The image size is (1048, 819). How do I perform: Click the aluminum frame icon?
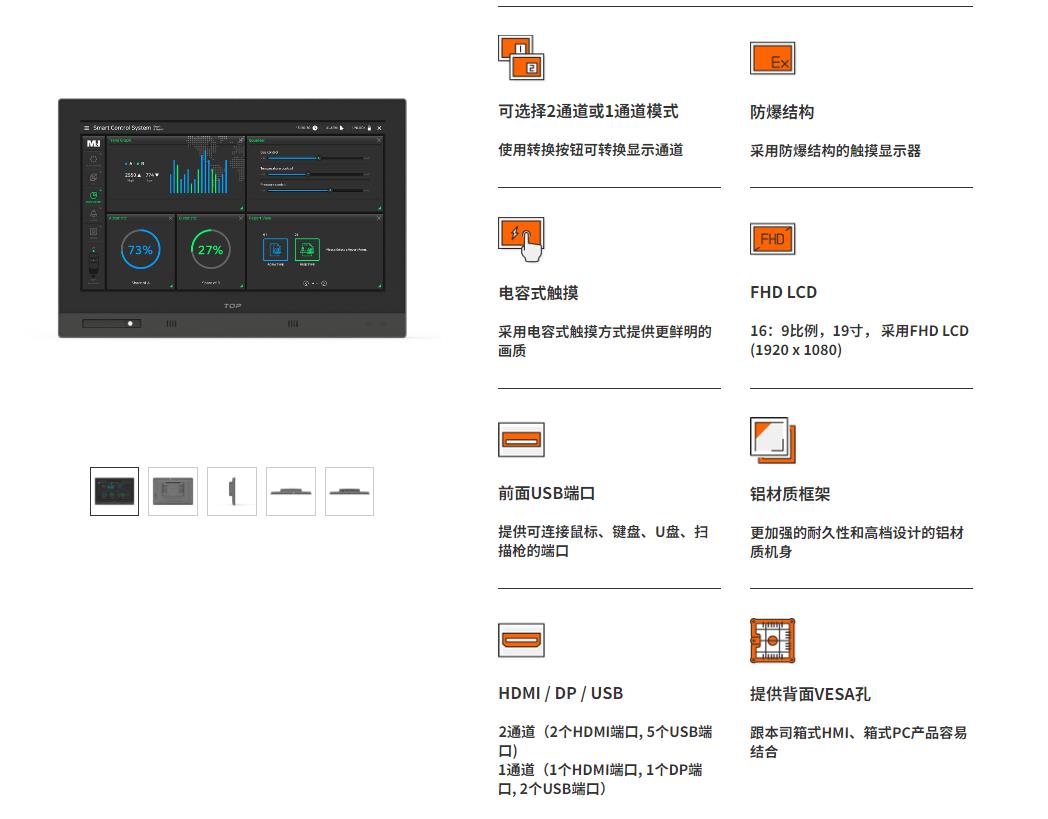[772, 440]
